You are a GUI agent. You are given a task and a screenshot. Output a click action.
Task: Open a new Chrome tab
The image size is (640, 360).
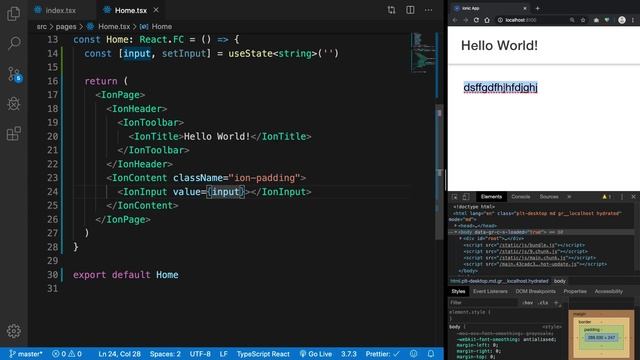point(538,8)
